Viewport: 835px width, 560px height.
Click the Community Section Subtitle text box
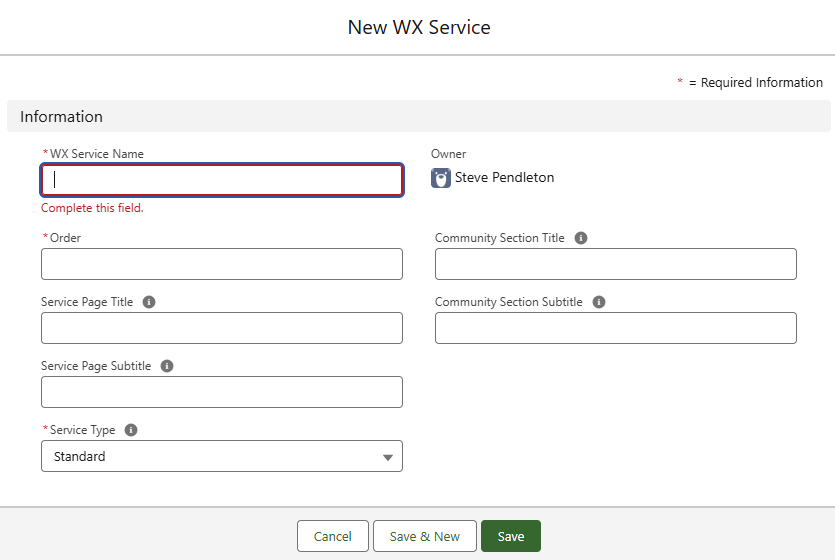click(615, 328)
